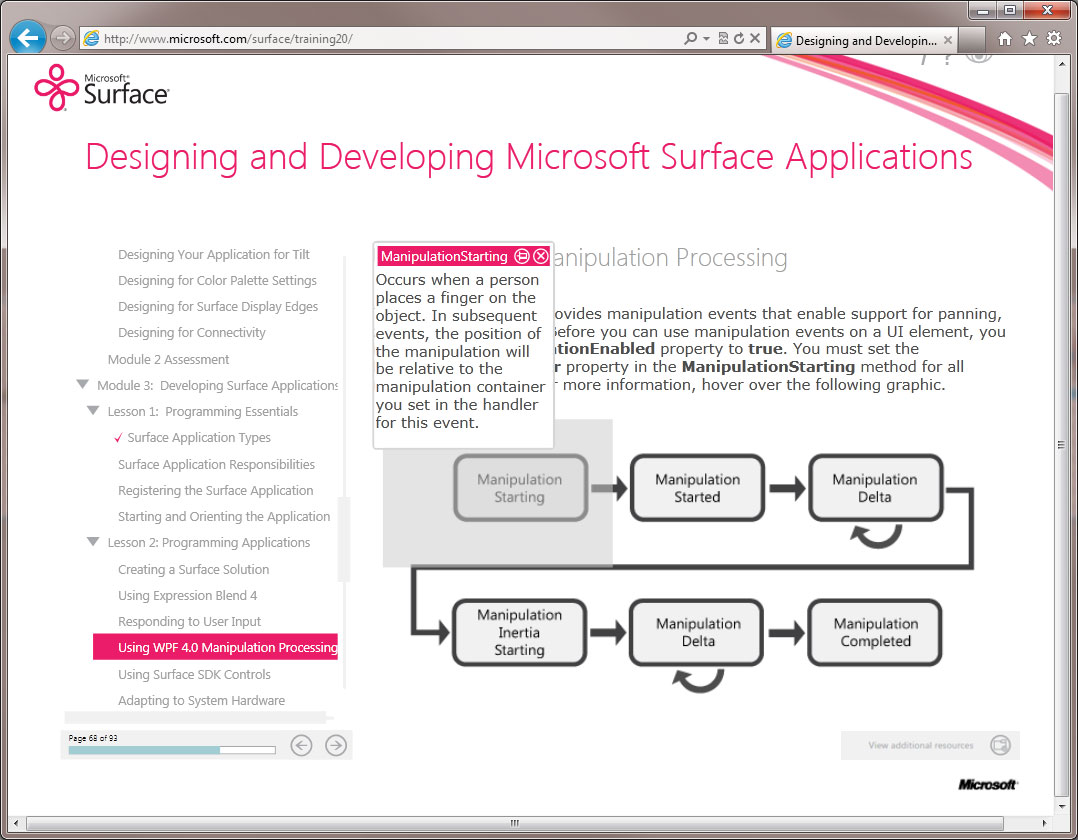Screen dimensions: 1078x840
Task: Maximize the browser window
Action: 1009,10
